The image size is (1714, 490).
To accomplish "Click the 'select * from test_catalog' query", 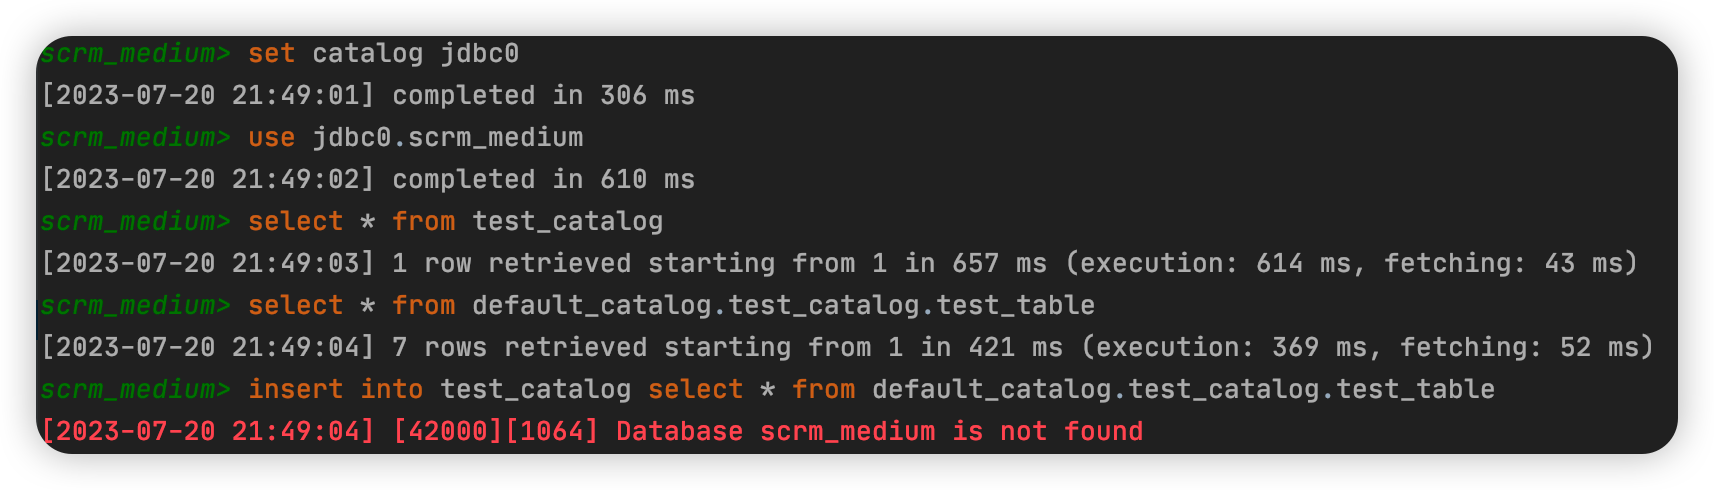I will (x=455, y=221).
